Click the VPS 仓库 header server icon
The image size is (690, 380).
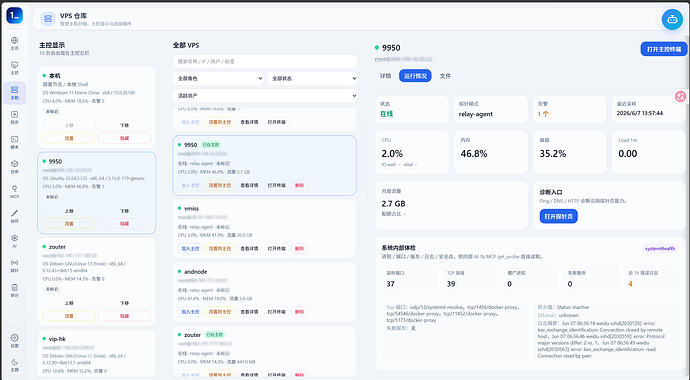point(48,18)
